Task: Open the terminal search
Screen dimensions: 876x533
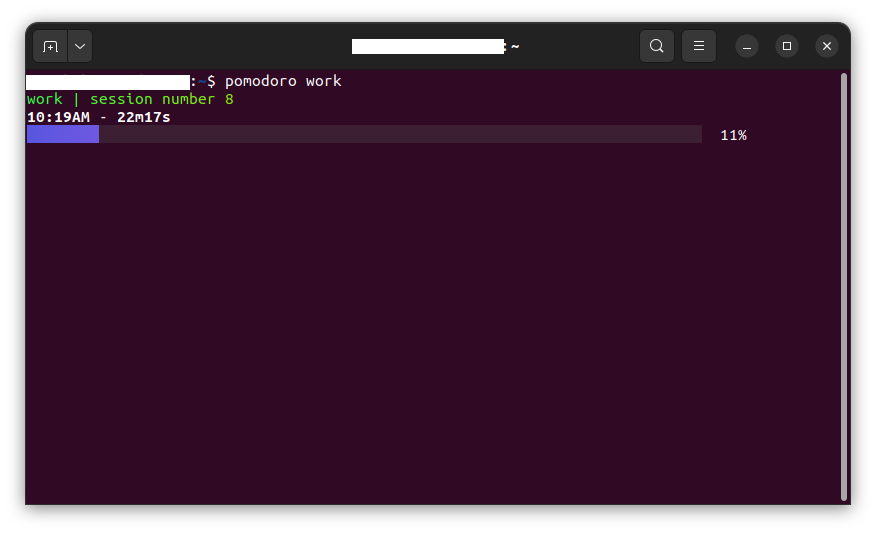Action: (x=656, y=46)
